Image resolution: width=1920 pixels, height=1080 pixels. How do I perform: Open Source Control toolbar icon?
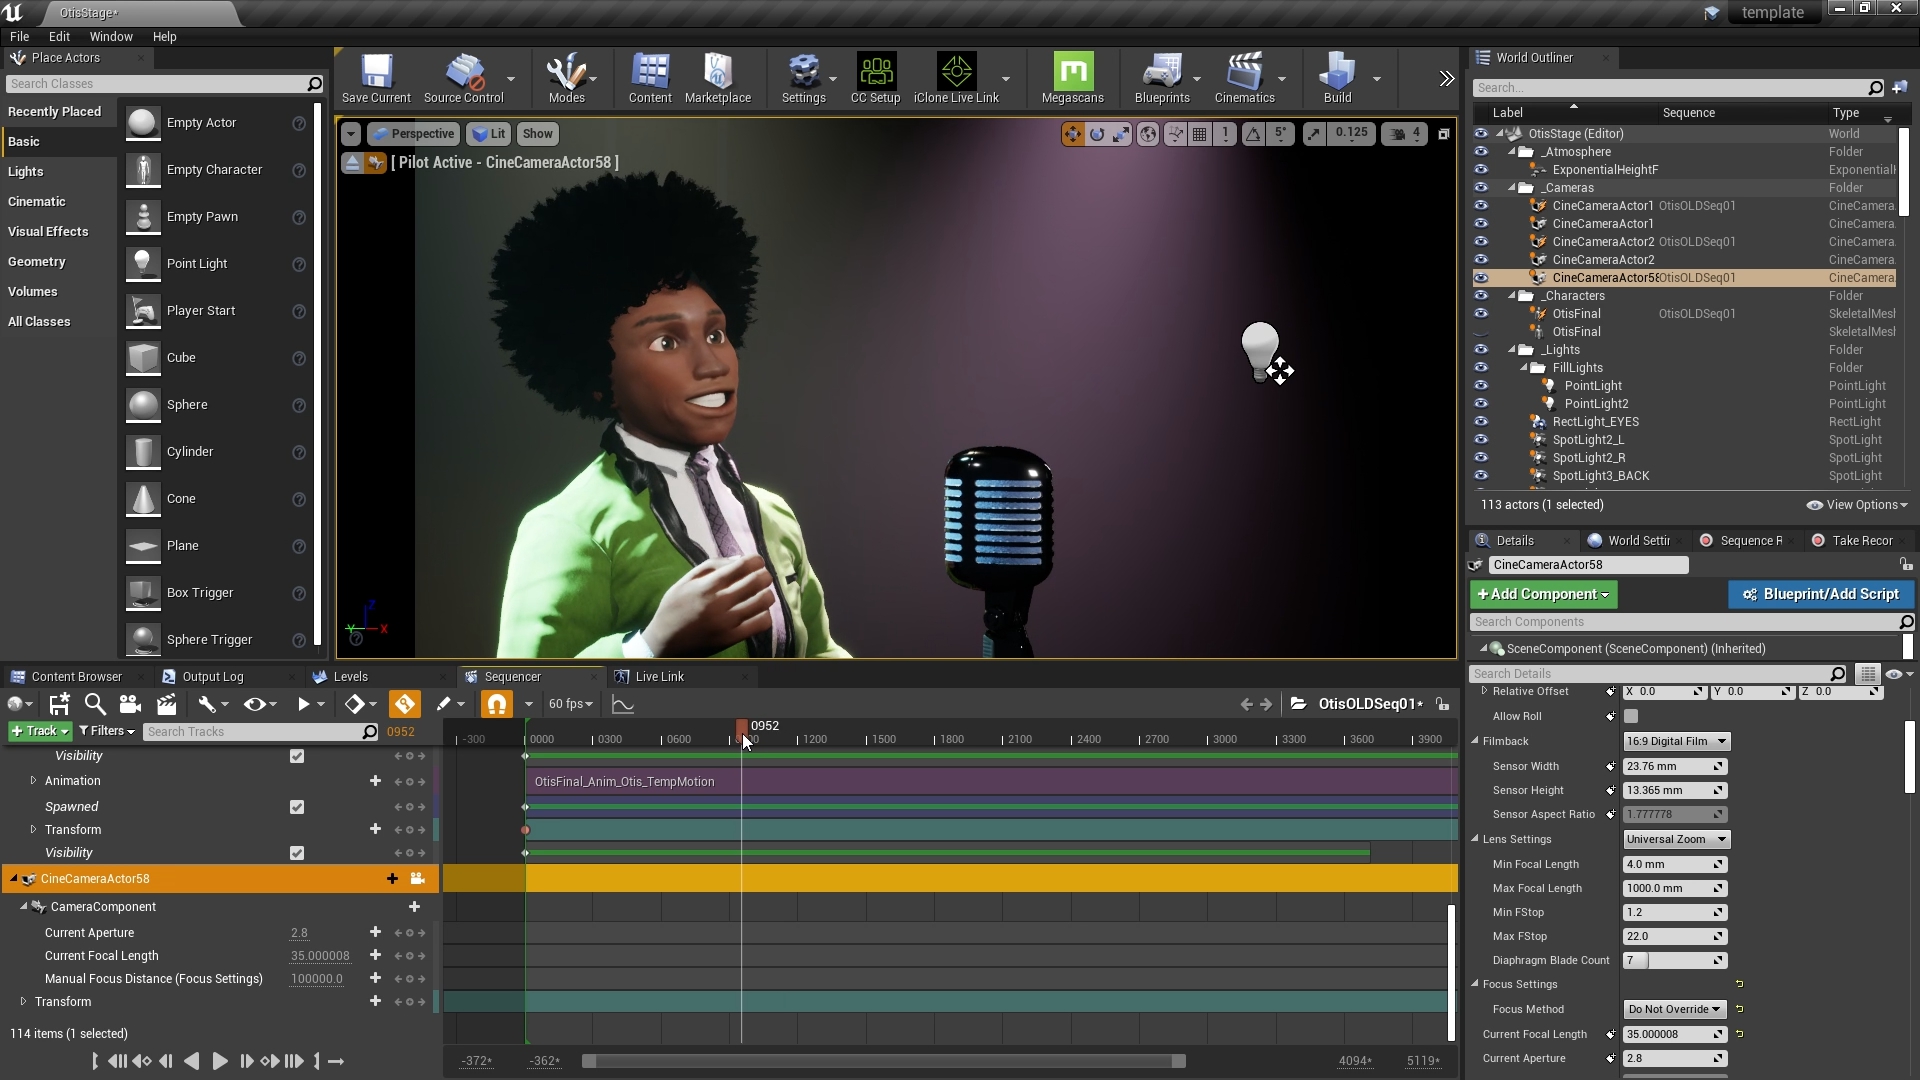click(463, 78)
